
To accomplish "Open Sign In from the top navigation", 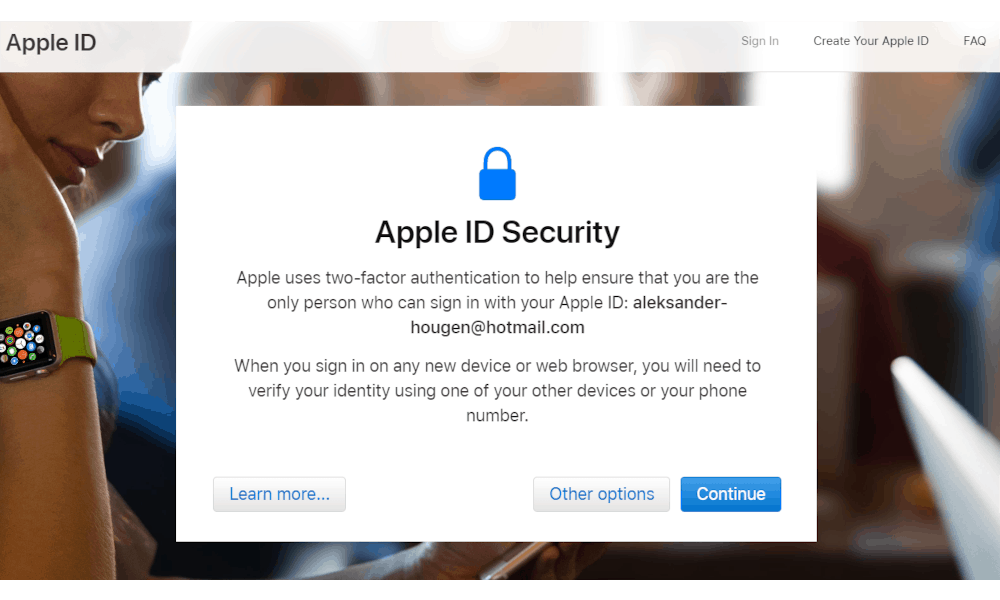I will [759, 41].
